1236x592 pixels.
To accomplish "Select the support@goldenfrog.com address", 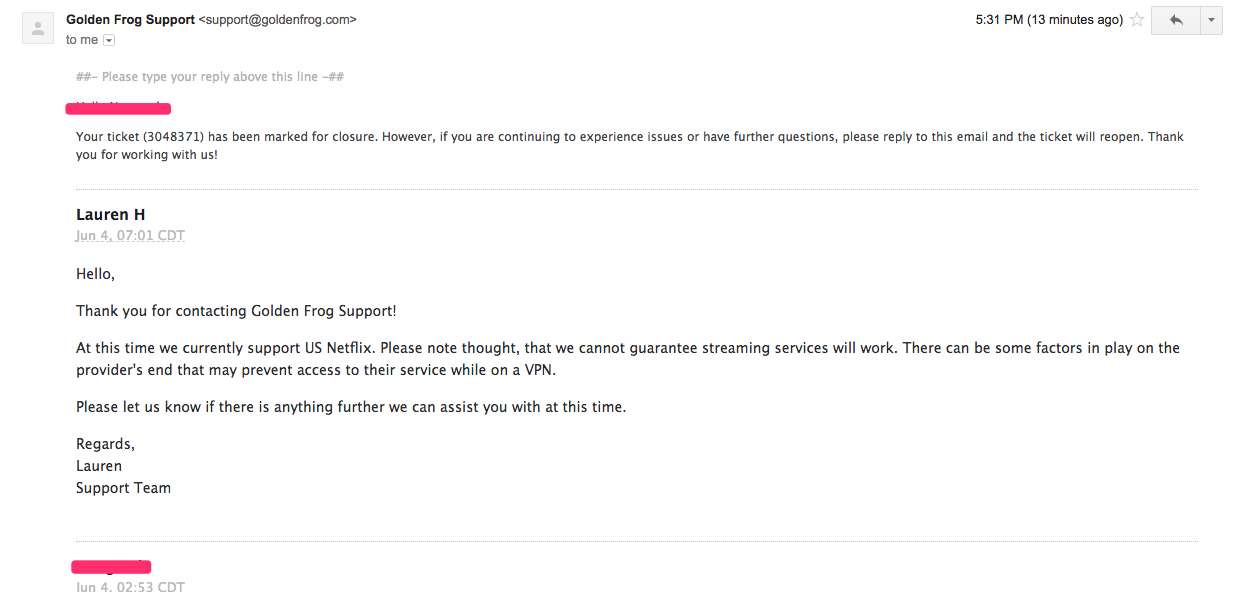I will (278, 20).
